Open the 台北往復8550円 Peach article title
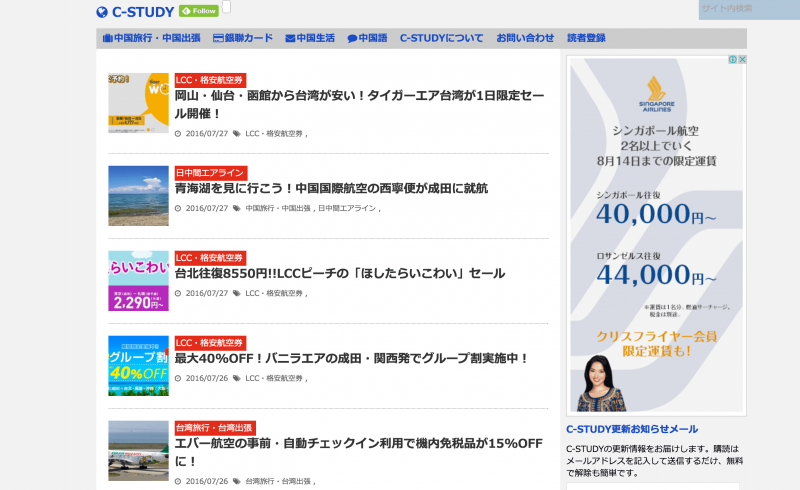 pyautogui.click(x=340, y=273)
